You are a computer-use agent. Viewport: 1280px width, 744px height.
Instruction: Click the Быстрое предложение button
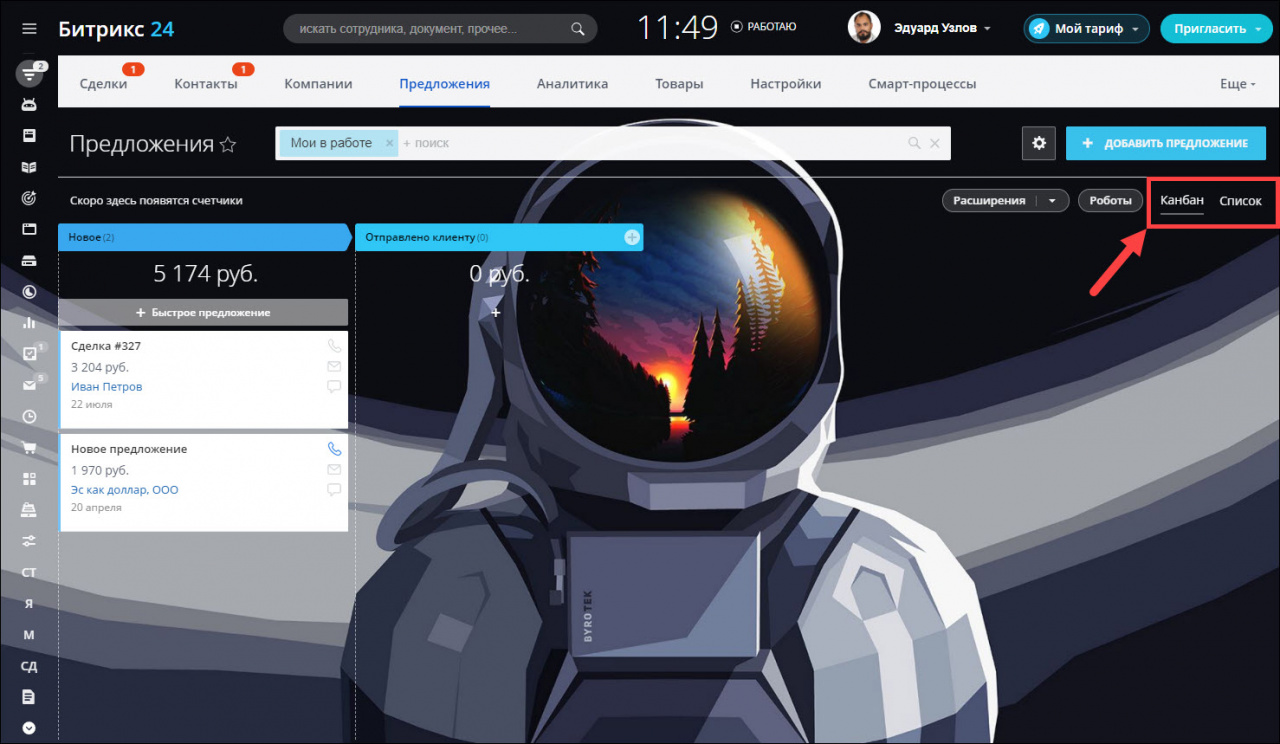pos(203,313)
